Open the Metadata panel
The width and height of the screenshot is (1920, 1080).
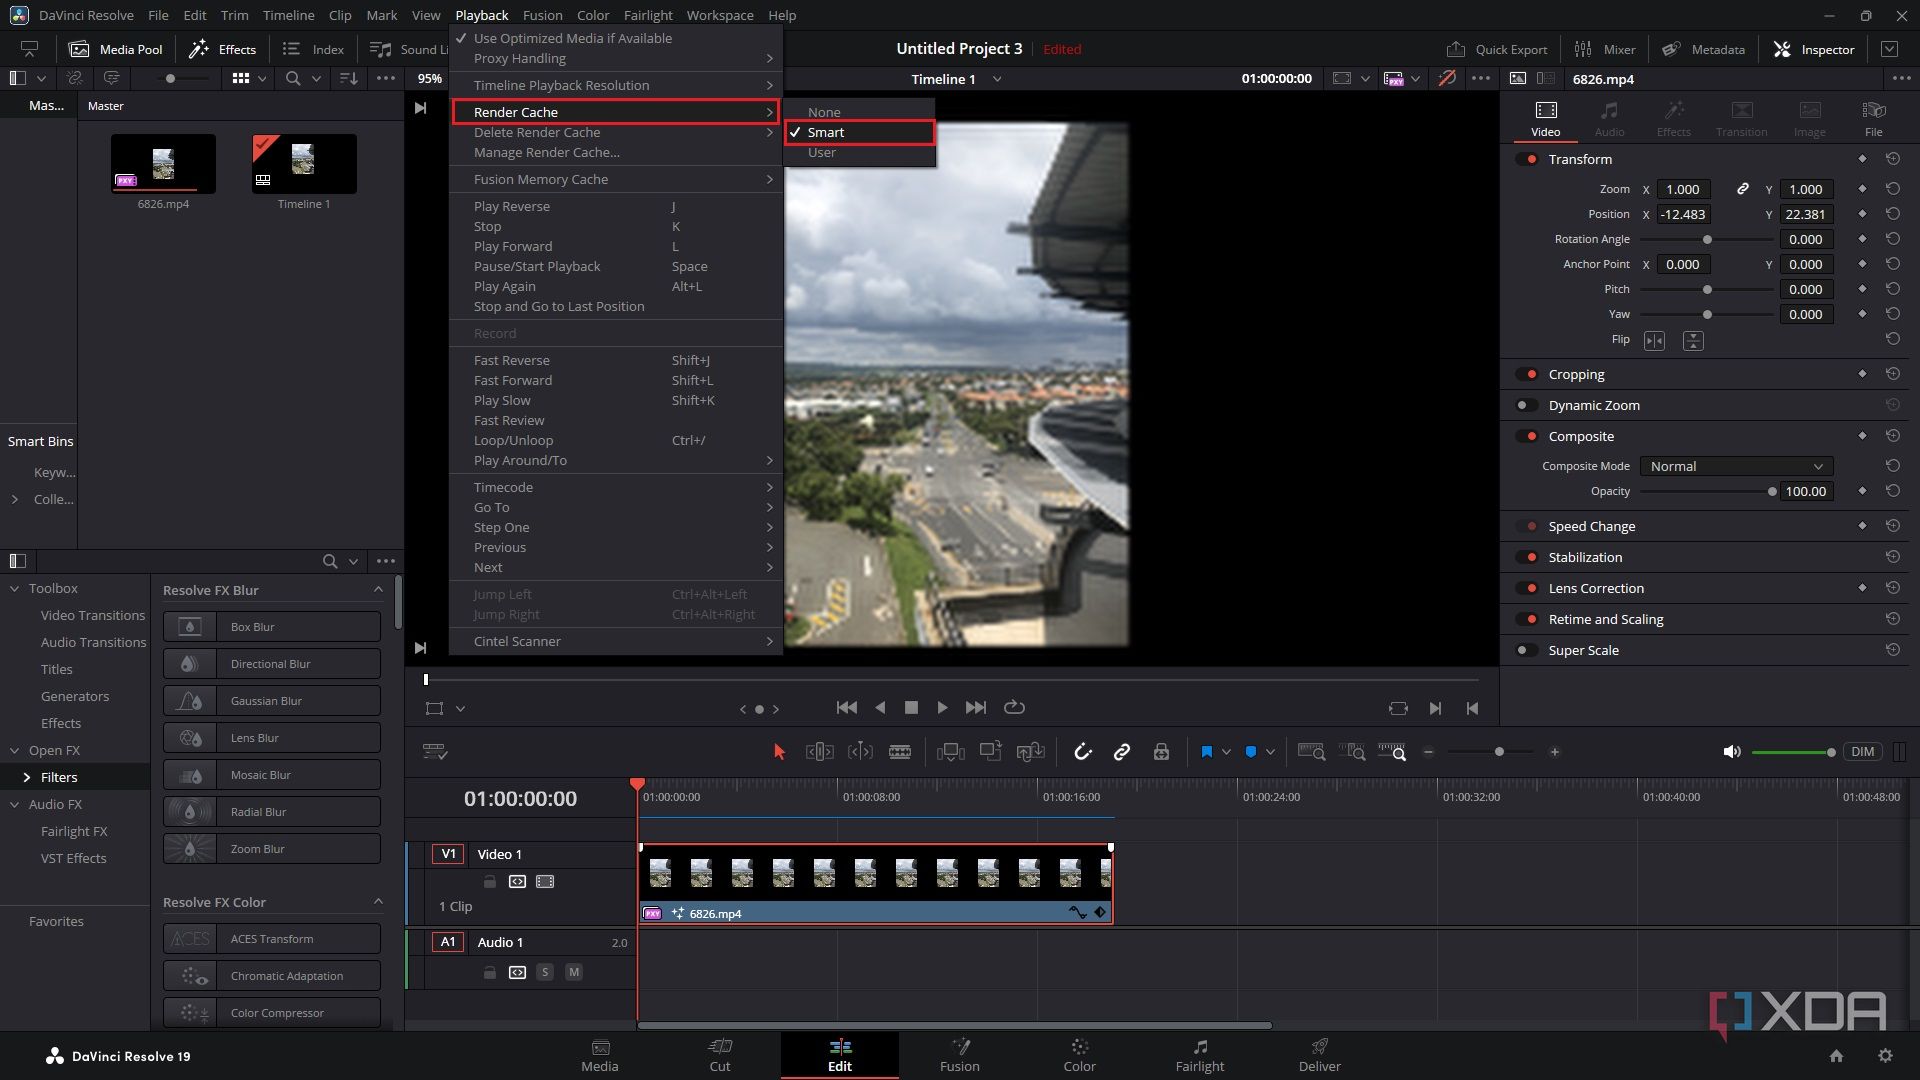tap(1703, 49)
